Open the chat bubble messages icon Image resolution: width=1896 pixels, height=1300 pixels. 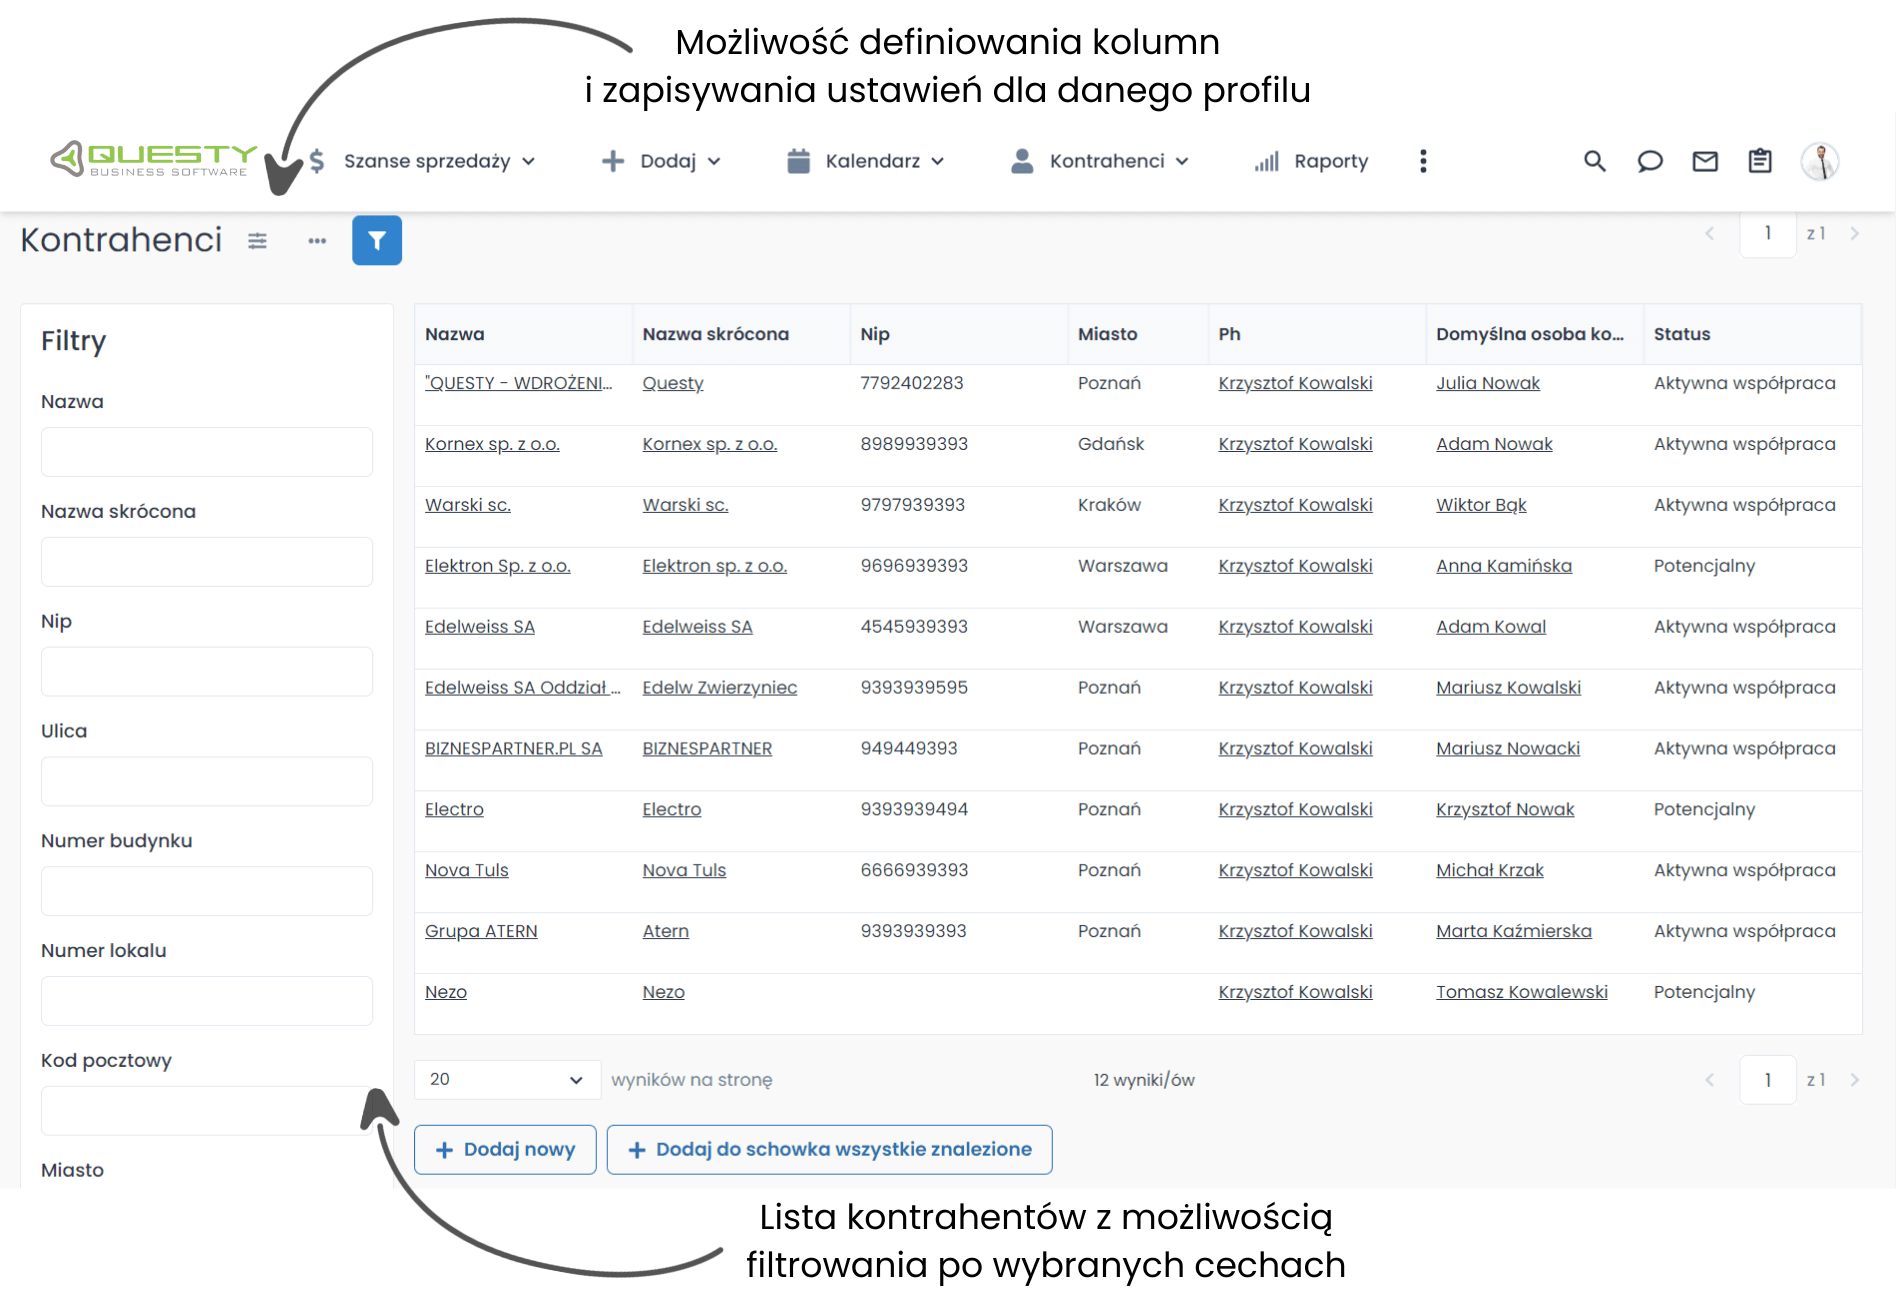click(1650, 161)
